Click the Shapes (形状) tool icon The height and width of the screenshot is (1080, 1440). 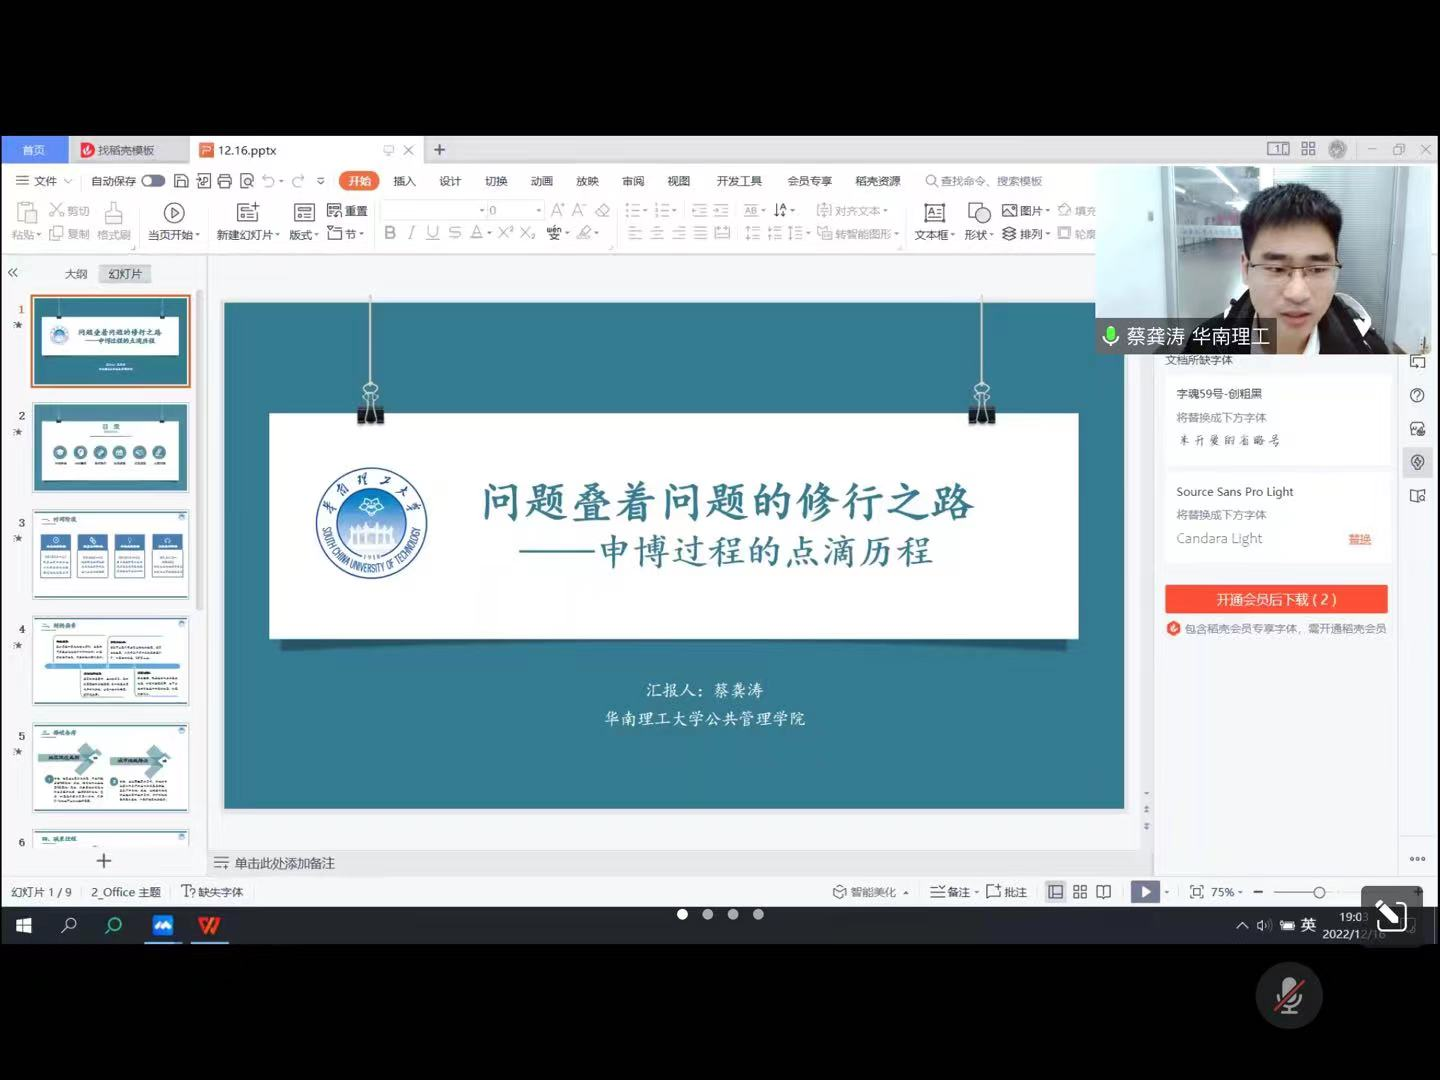979,212
